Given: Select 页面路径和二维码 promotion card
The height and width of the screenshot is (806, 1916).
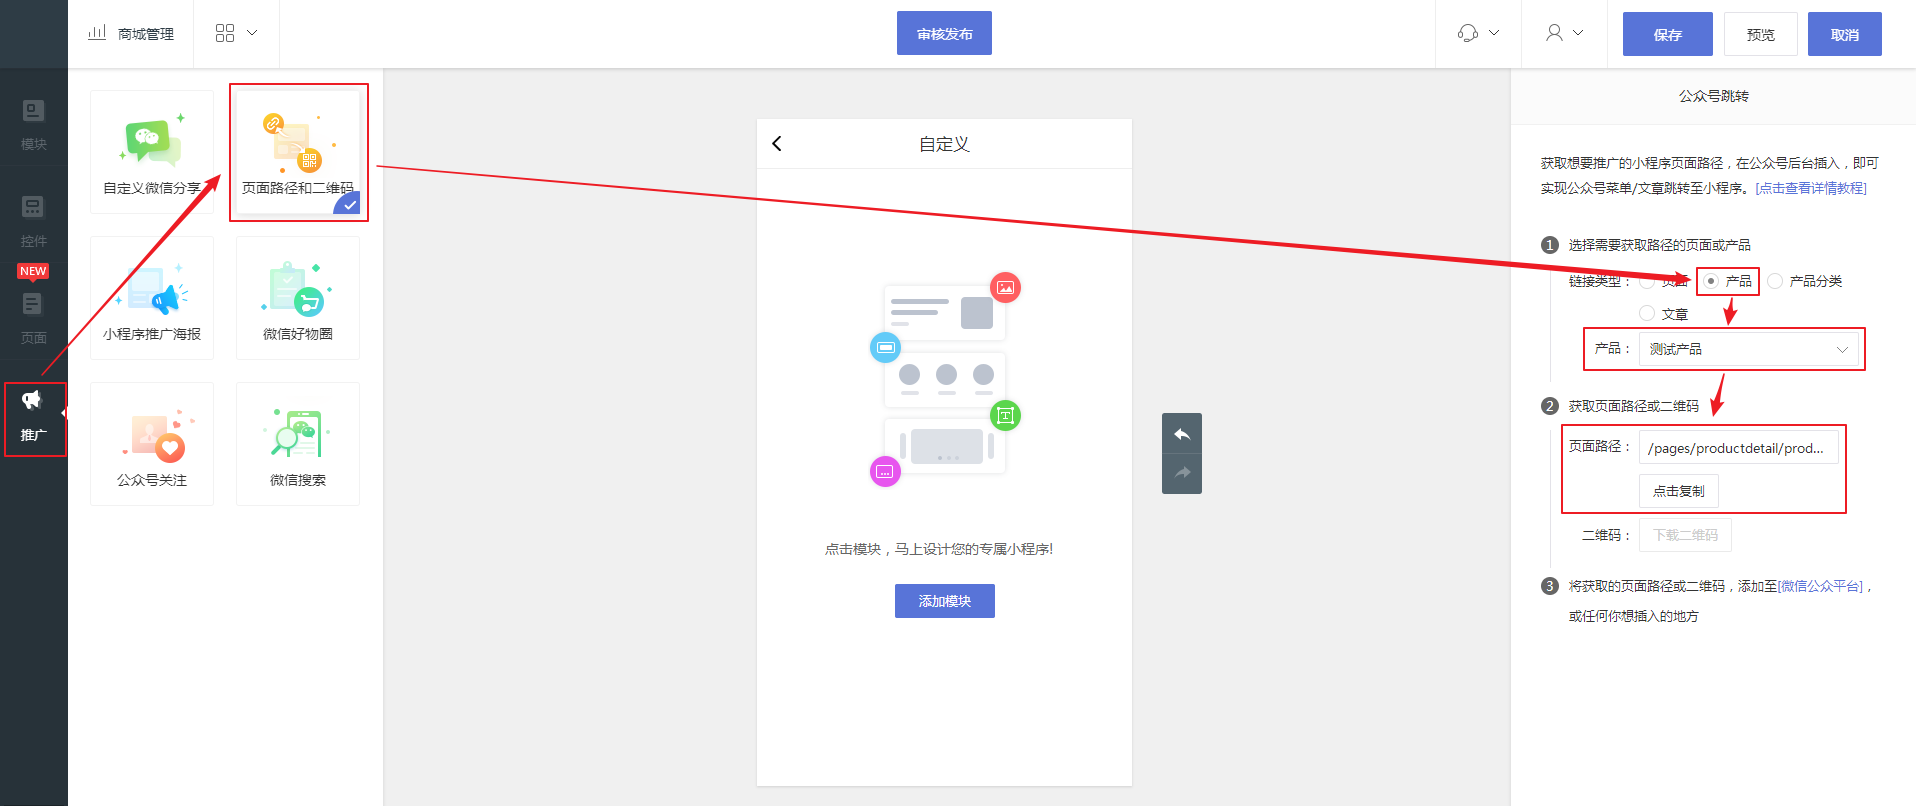Looking at the screenshot, I should [x=298, y=152].
